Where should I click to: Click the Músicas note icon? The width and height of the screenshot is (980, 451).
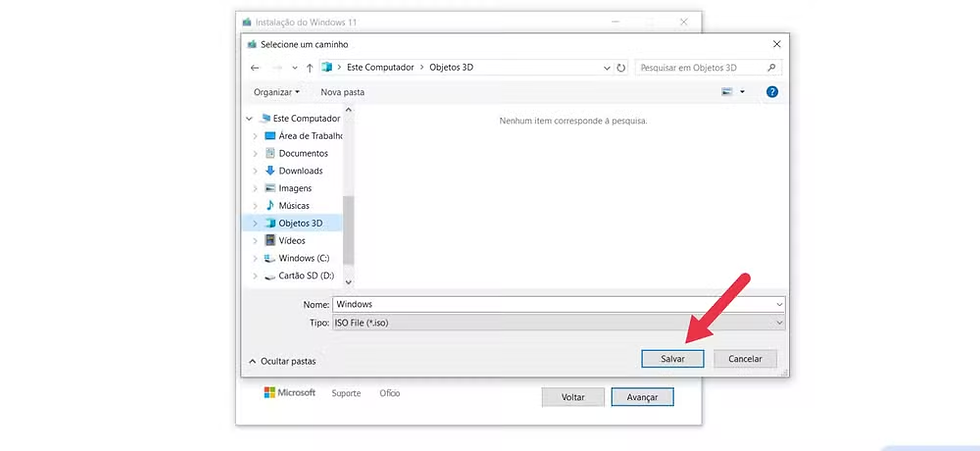click(270, 205)
